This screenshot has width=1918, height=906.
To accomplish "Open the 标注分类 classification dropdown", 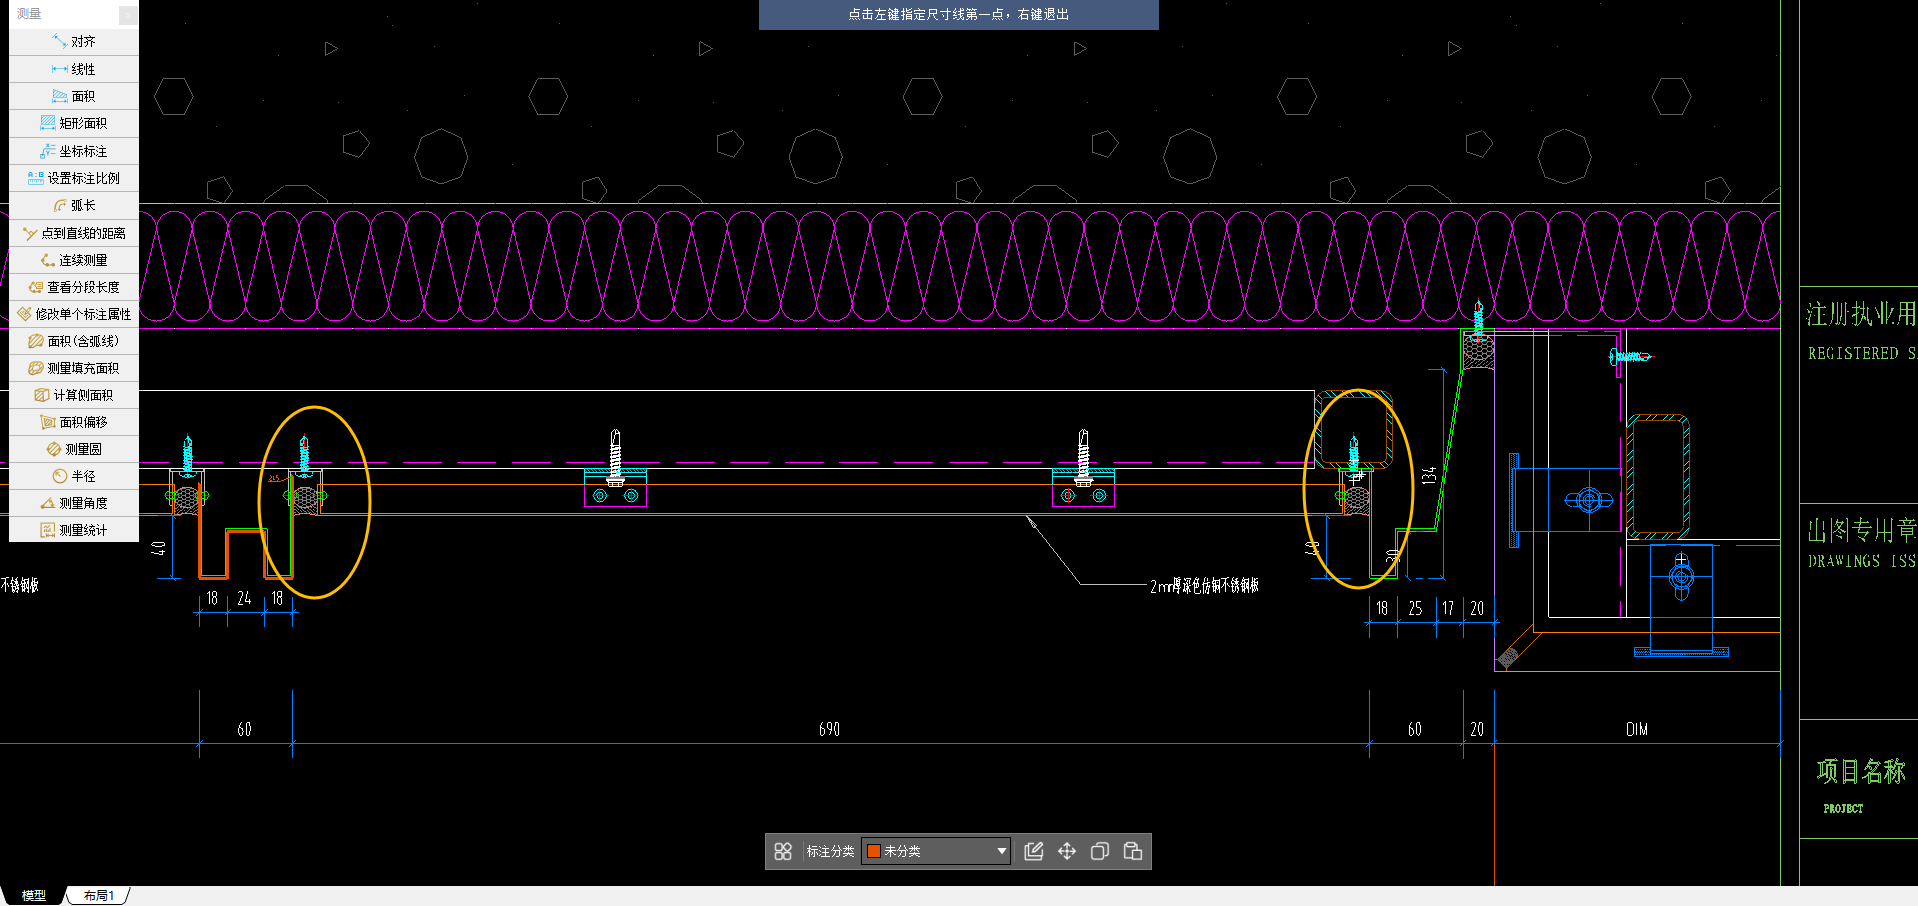I will point(936,851).
